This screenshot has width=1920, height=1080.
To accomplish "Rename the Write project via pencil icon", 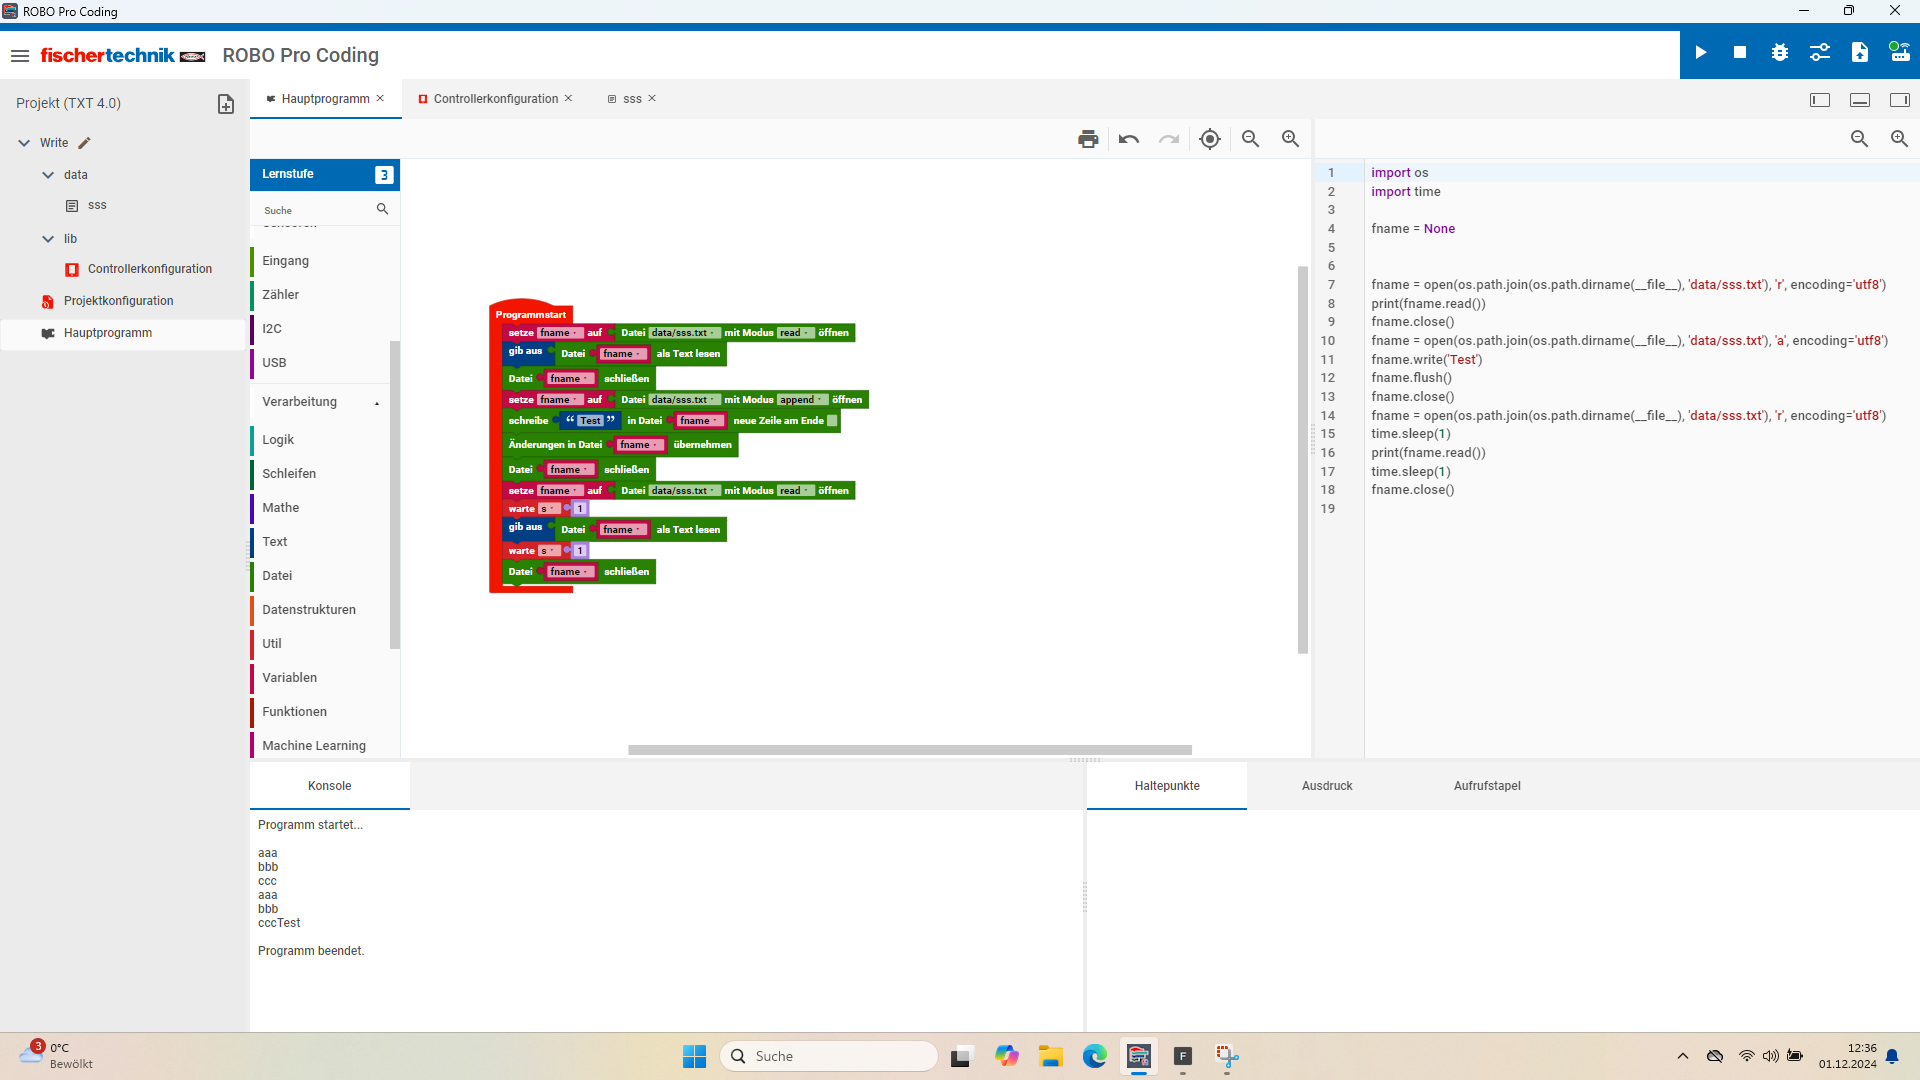I will 85,143.
